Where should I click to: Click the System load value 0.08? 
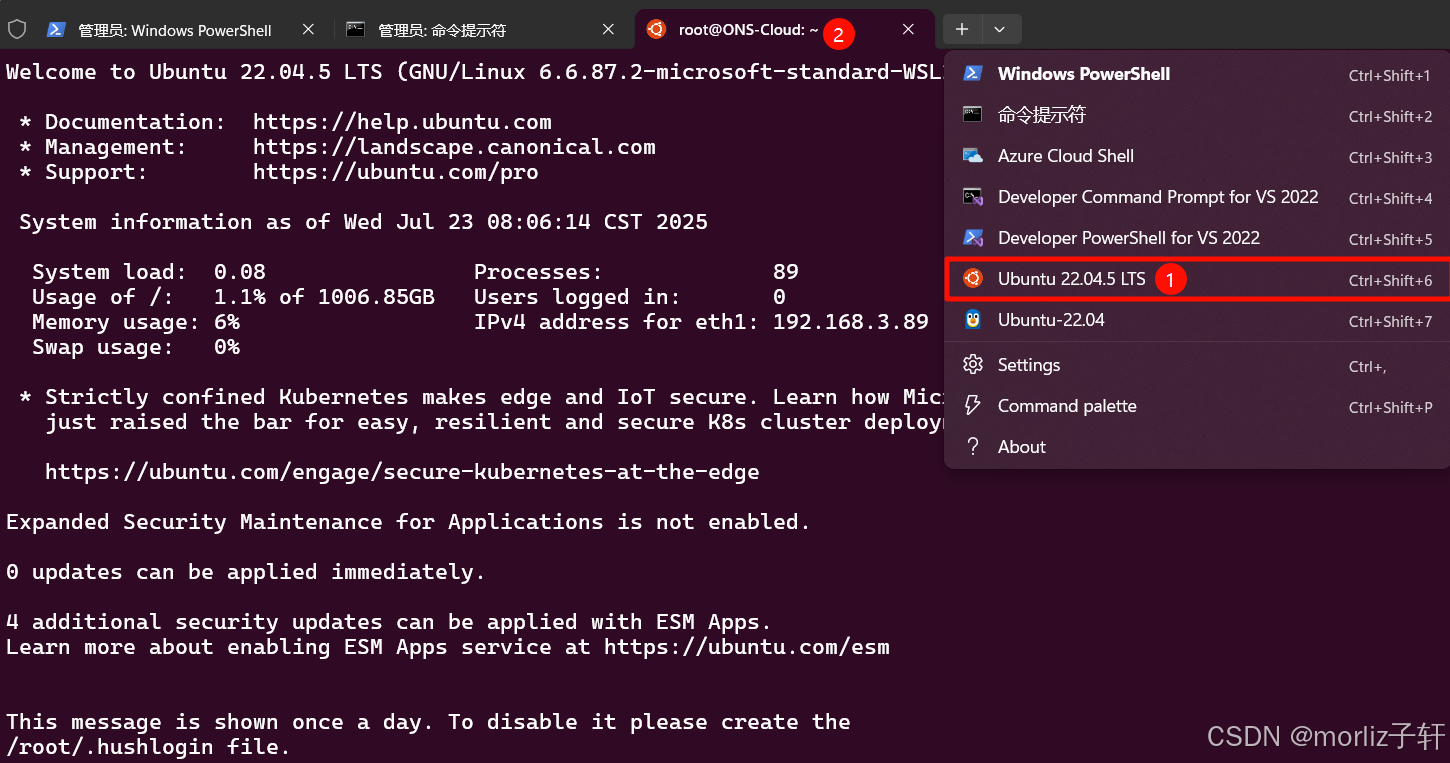[x=240, y=272]
